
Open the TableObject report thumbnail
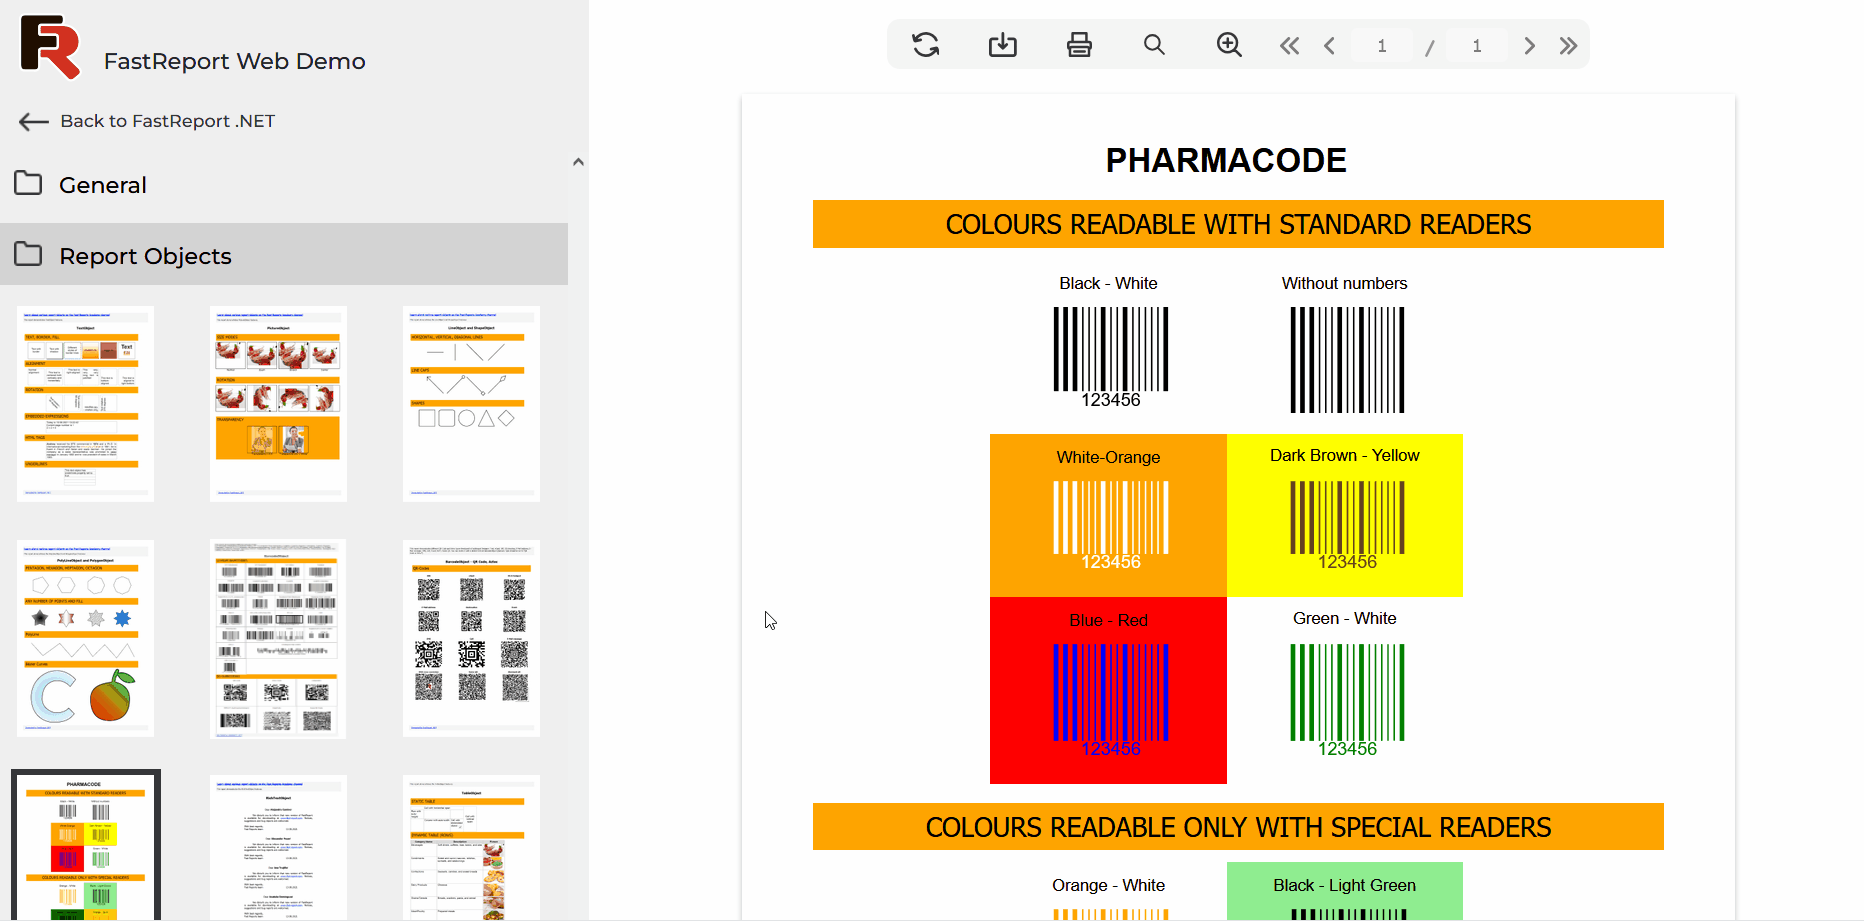(x=471, y=848)
